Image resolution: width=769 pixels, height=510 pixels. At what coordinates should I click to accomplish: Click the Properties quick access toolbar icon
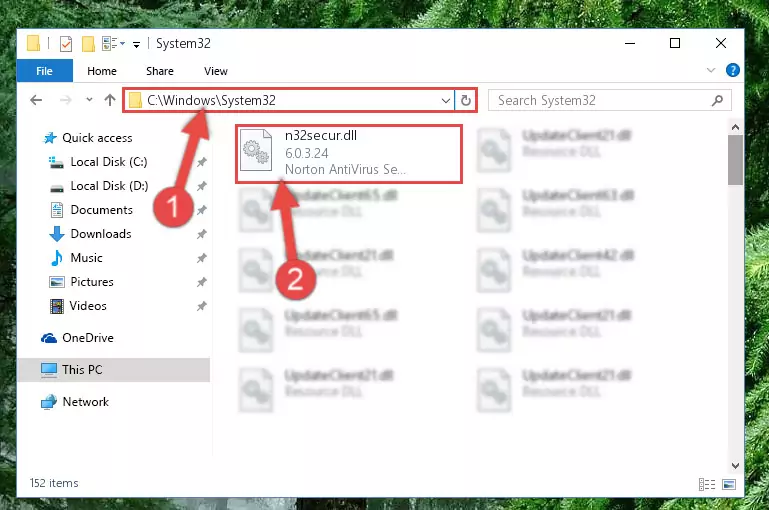66,44
